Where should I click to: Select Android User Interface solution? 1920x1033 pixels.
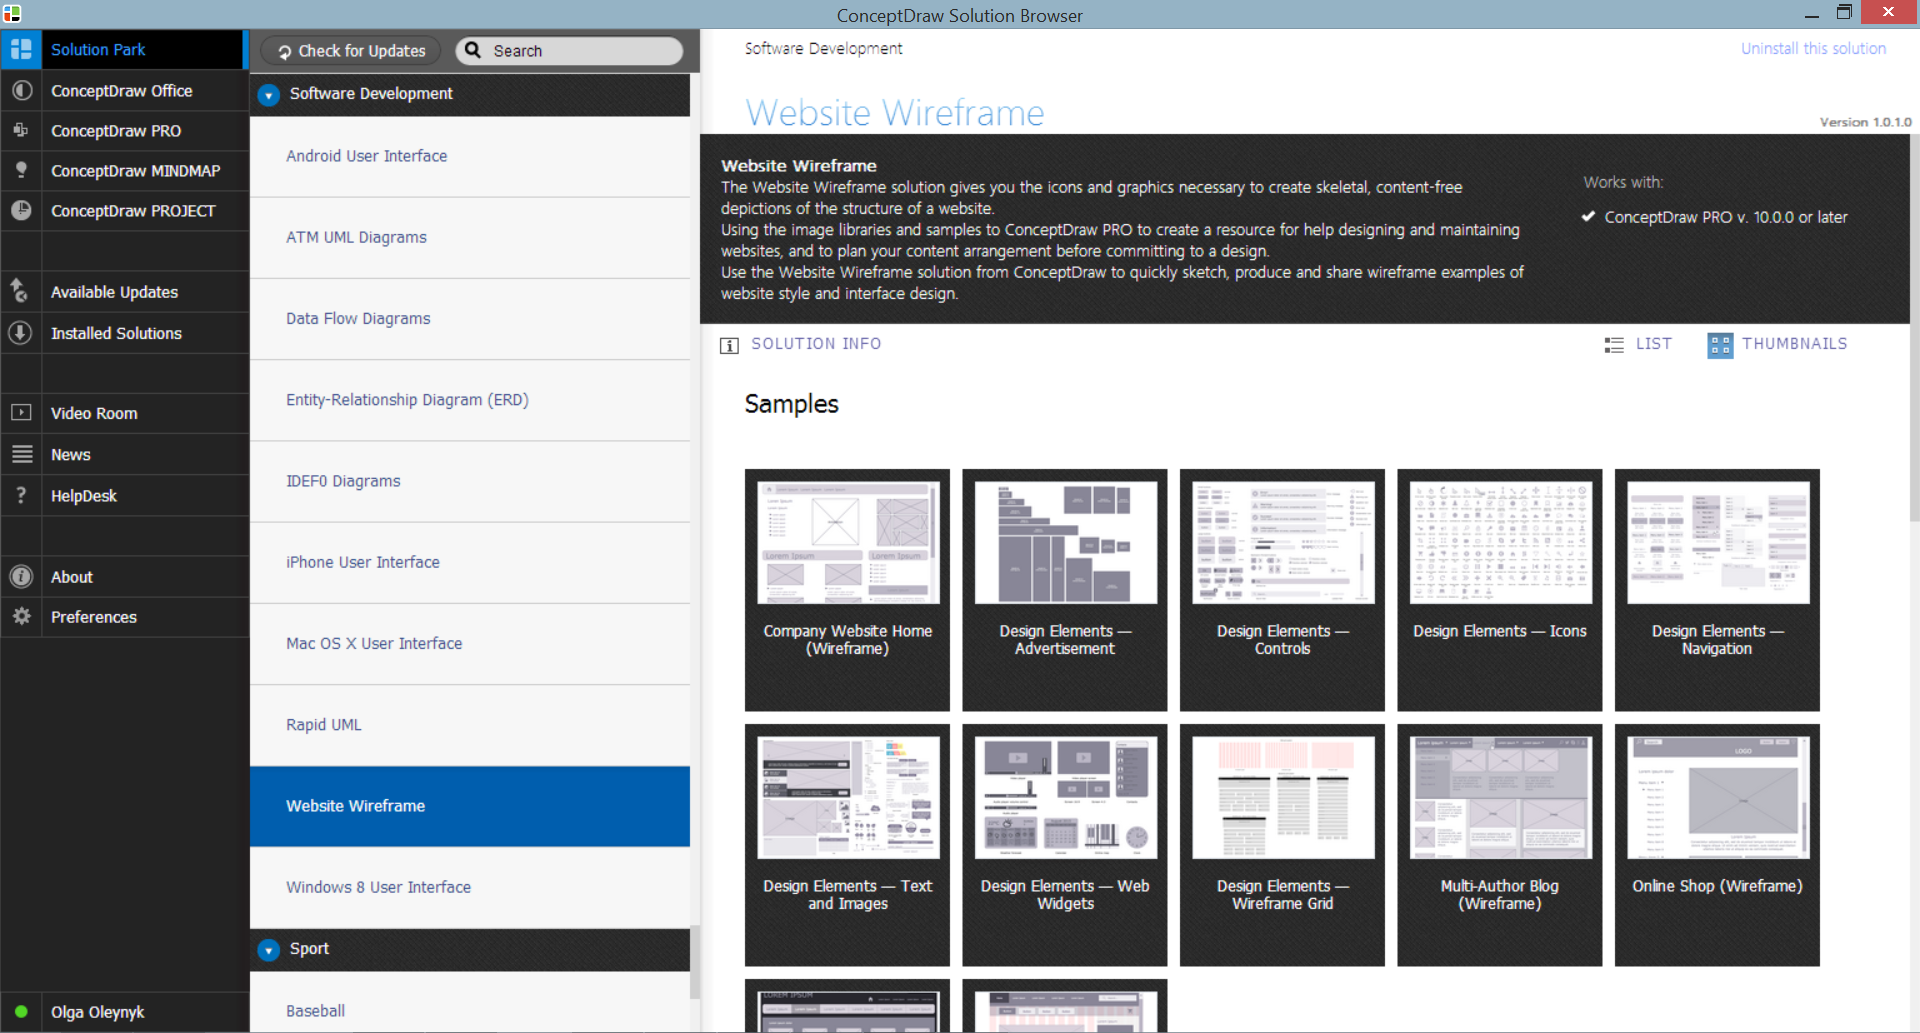click(x=470, y=156)
